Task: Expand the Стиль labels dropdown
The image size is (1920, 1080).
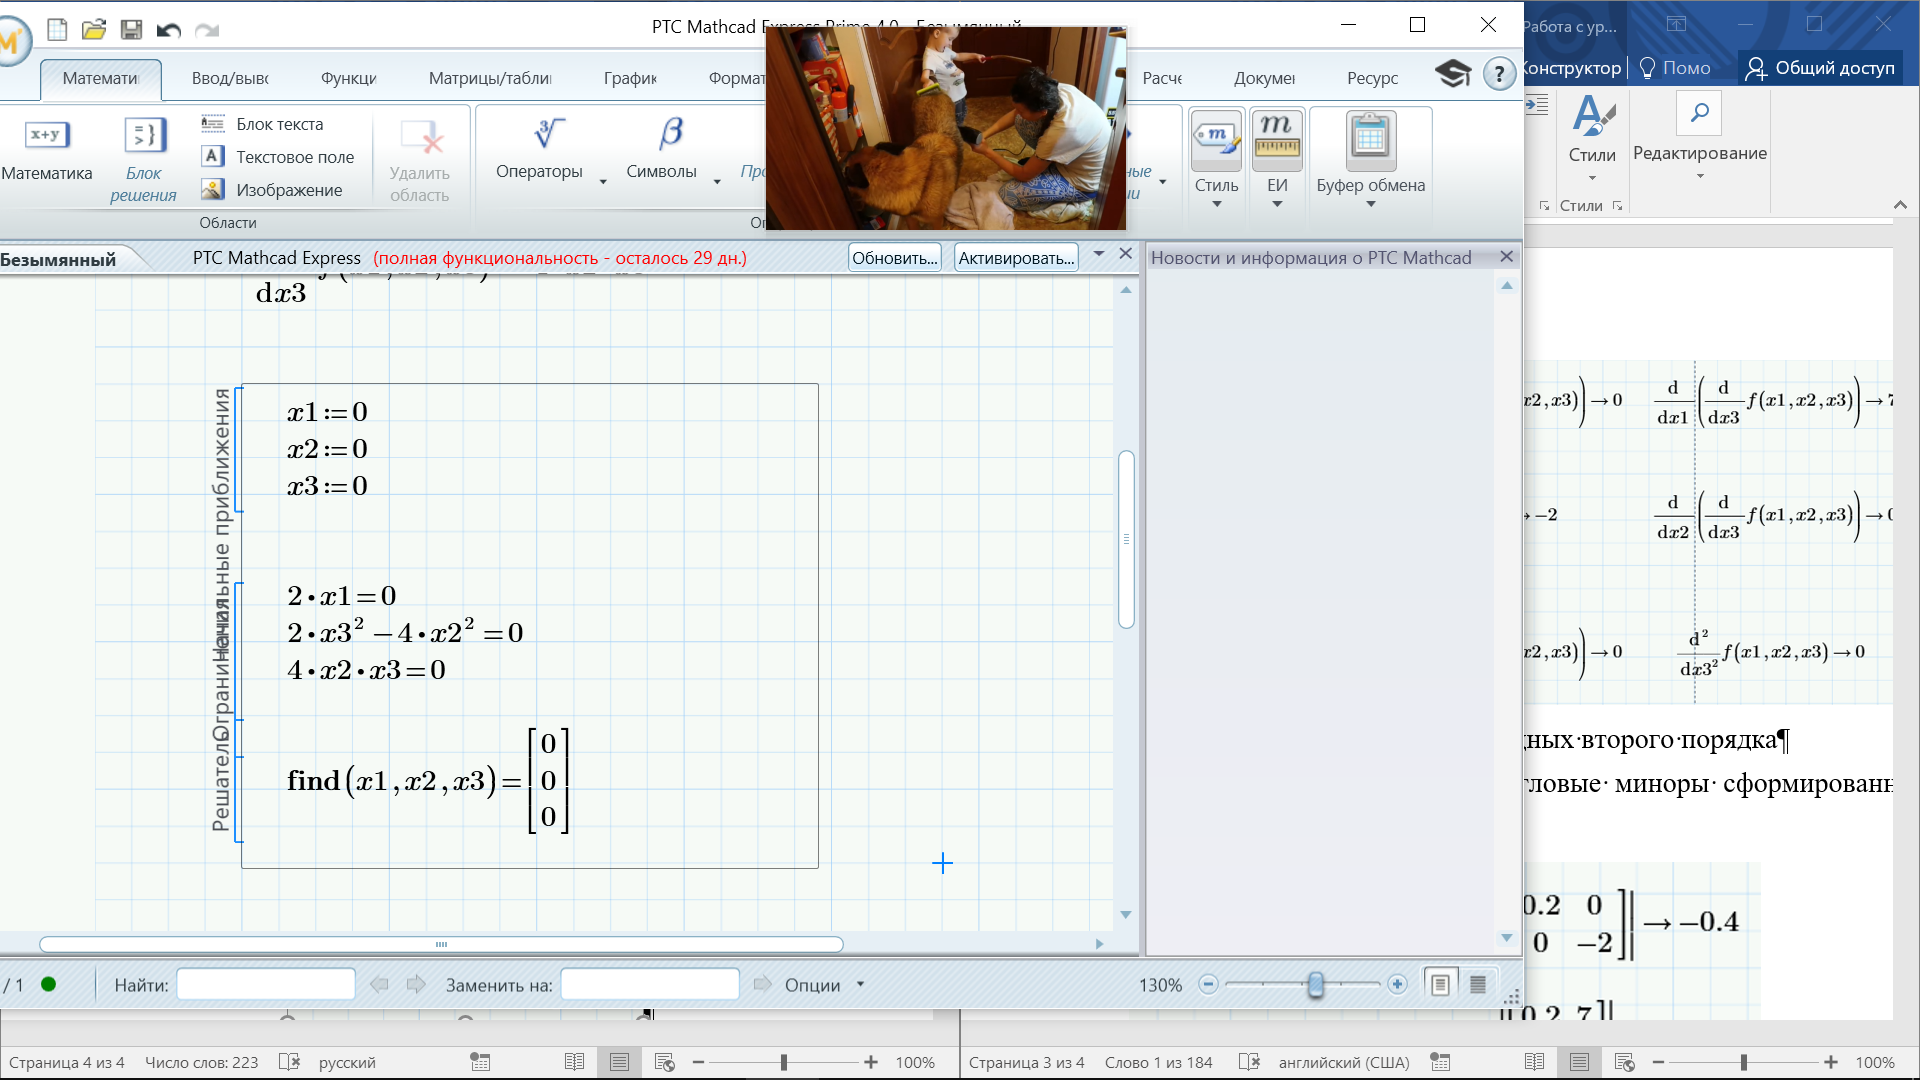Action: [x=1216, y=204]
